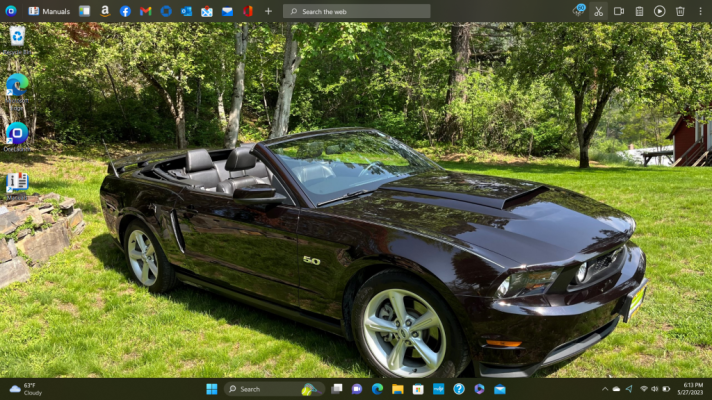Select the scissors screenshot tool

pyautogui.click(x=598, y=11)
